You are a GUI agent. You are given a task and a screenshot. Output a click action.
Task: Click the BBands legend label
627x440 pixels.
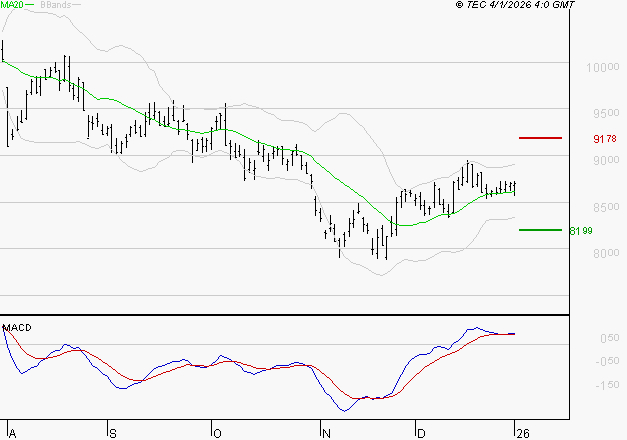(x=55, y=5)
